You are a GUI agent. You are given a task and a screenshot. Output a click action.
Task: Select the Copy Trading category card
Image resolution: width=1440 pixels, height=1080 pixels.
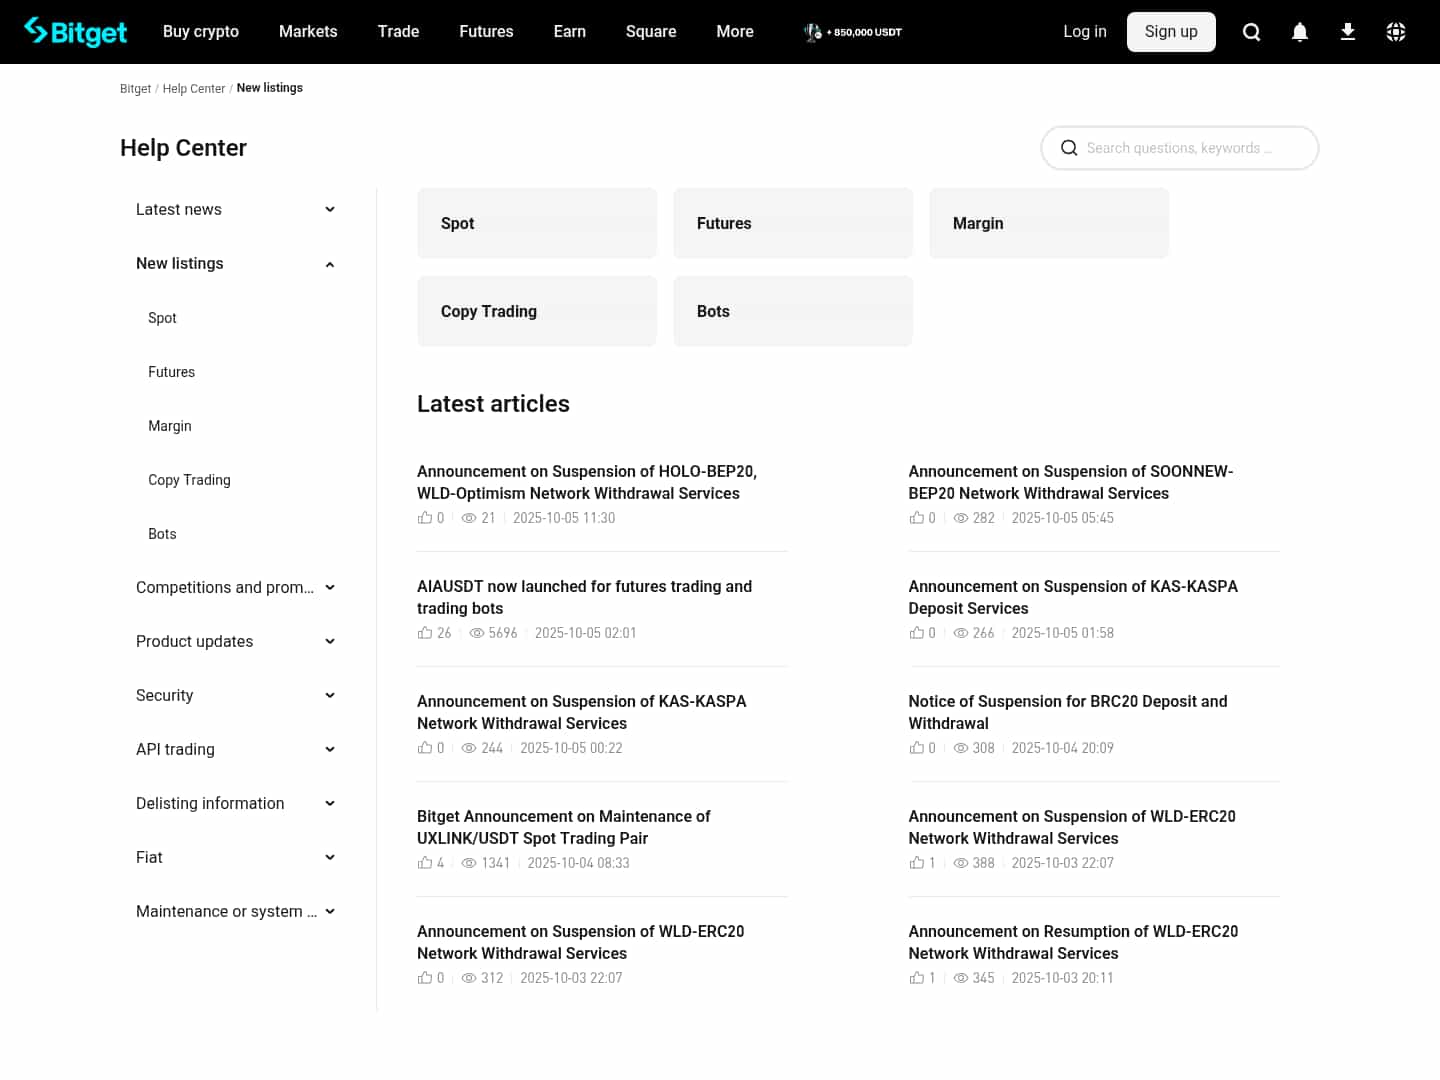click(537, 311)
